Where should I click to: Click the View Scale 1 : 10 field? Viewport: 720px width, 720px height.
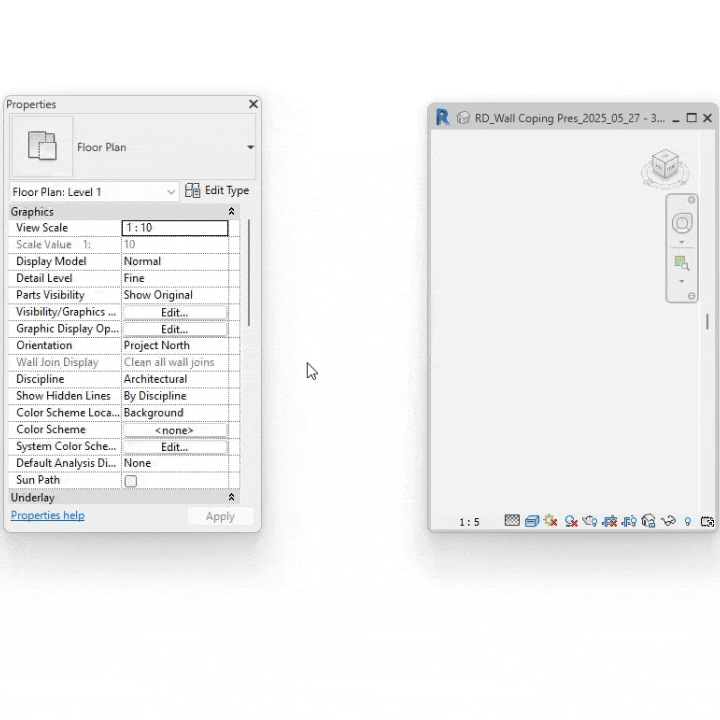pos(174,228)
